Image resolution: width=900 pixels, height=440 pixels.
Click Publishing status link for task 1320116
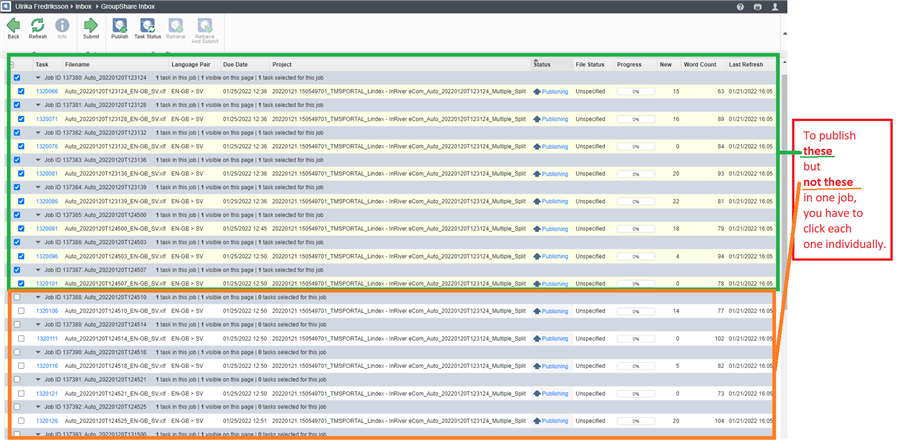[554, 366]
